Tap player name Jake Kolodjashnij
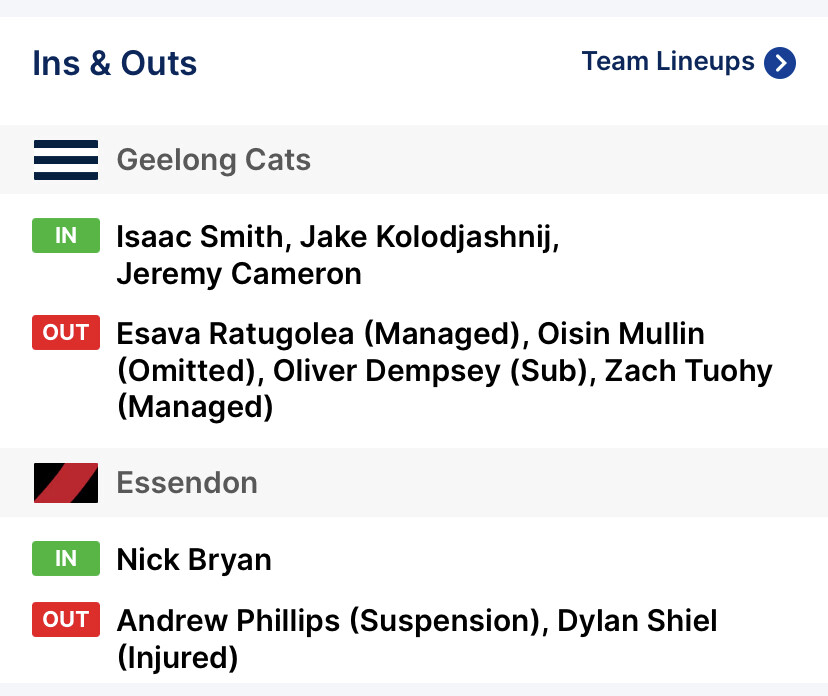The width and height of the screenshot is (828, 696). coord(428,237)
